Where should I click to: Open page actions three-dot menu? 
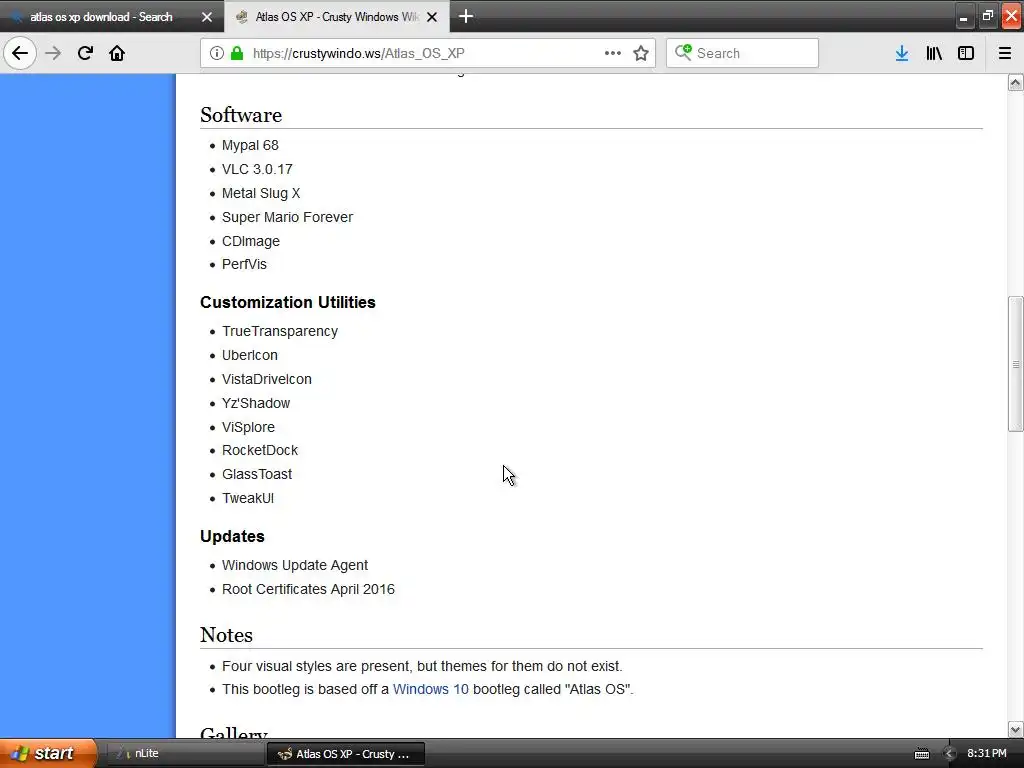[613, 53]
